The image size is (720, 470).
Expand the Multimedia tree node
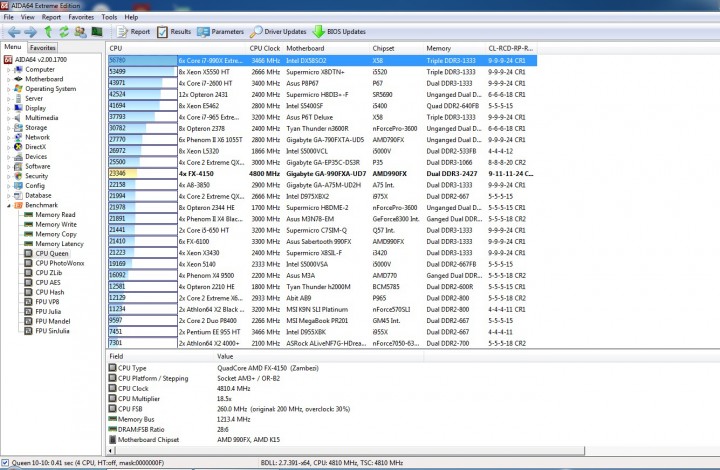8,118
